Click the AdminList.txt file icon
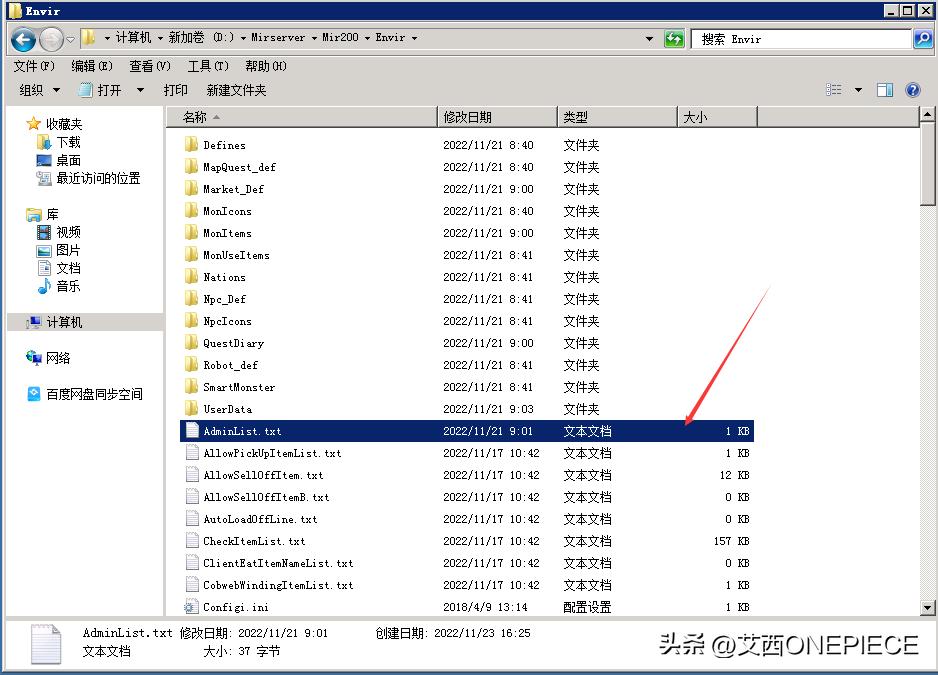 (x=192, y=431)
